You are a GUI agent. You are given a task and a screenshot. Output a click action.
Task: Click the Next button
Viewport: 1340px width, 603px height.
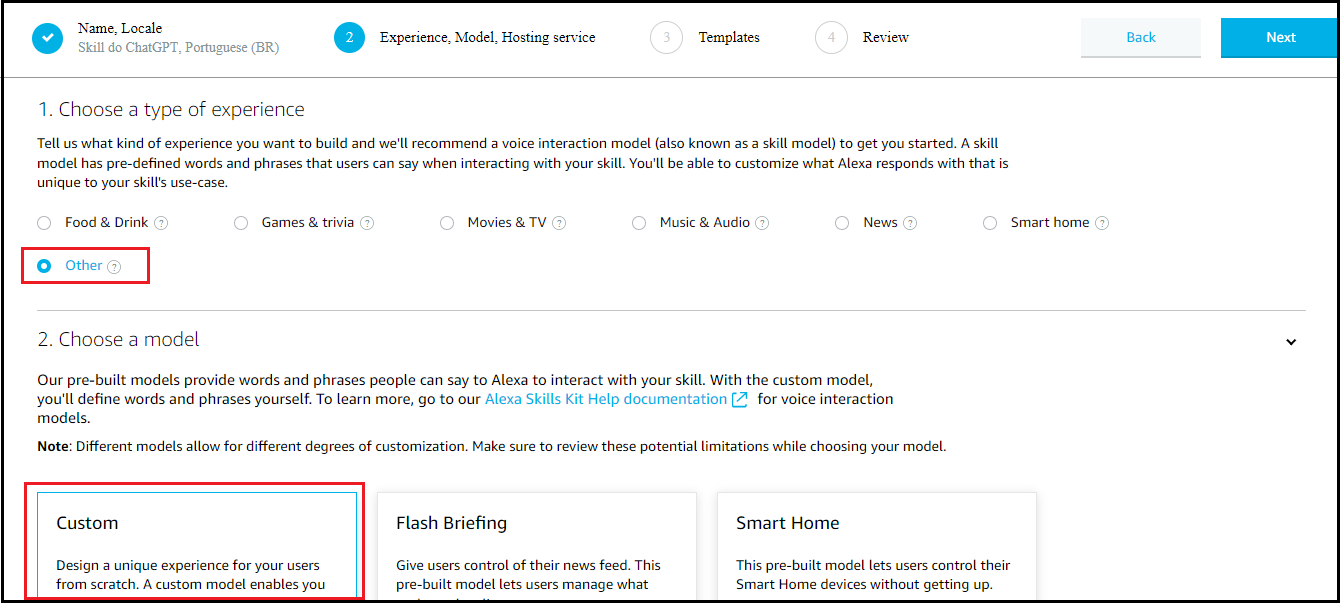coord(1280,38)
